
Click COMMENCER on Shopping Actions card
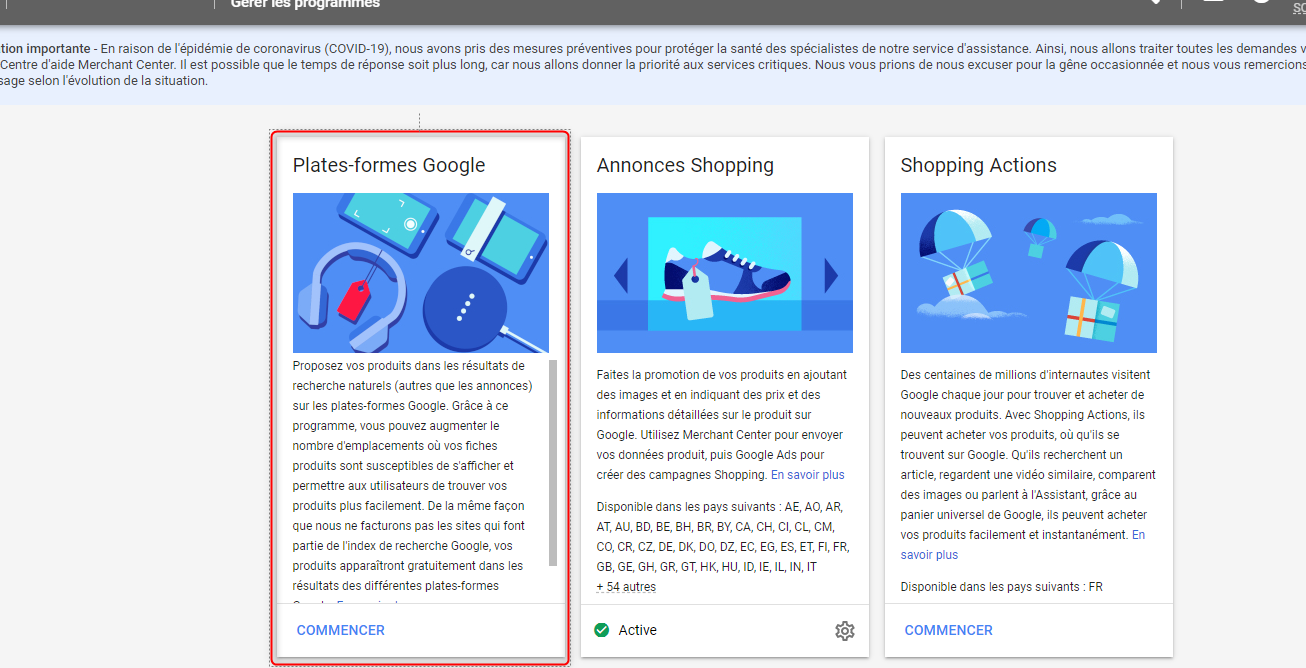click(x=949, y=630)
